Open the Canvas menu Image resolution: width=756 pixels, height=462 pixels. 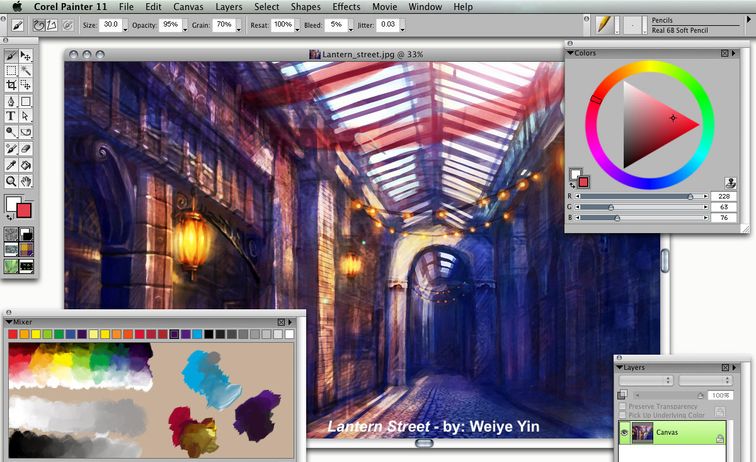point(189,7)
